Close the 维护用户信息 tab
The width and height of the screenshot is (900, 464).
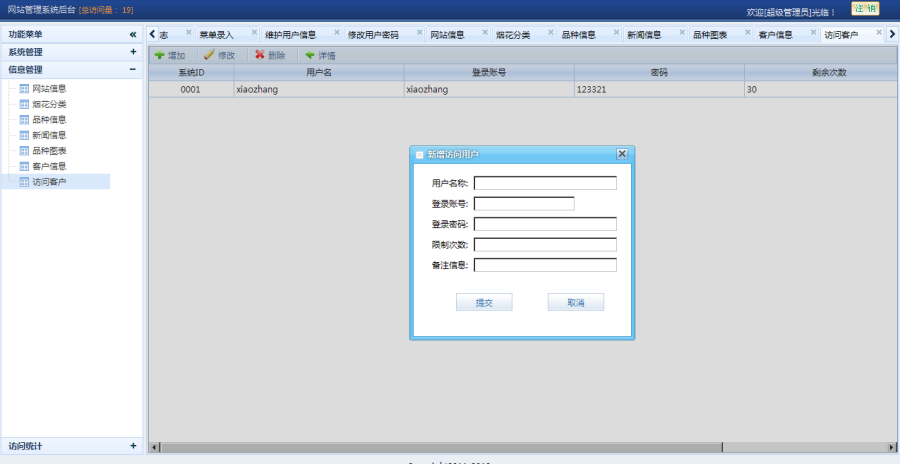[x=337, y=32]
